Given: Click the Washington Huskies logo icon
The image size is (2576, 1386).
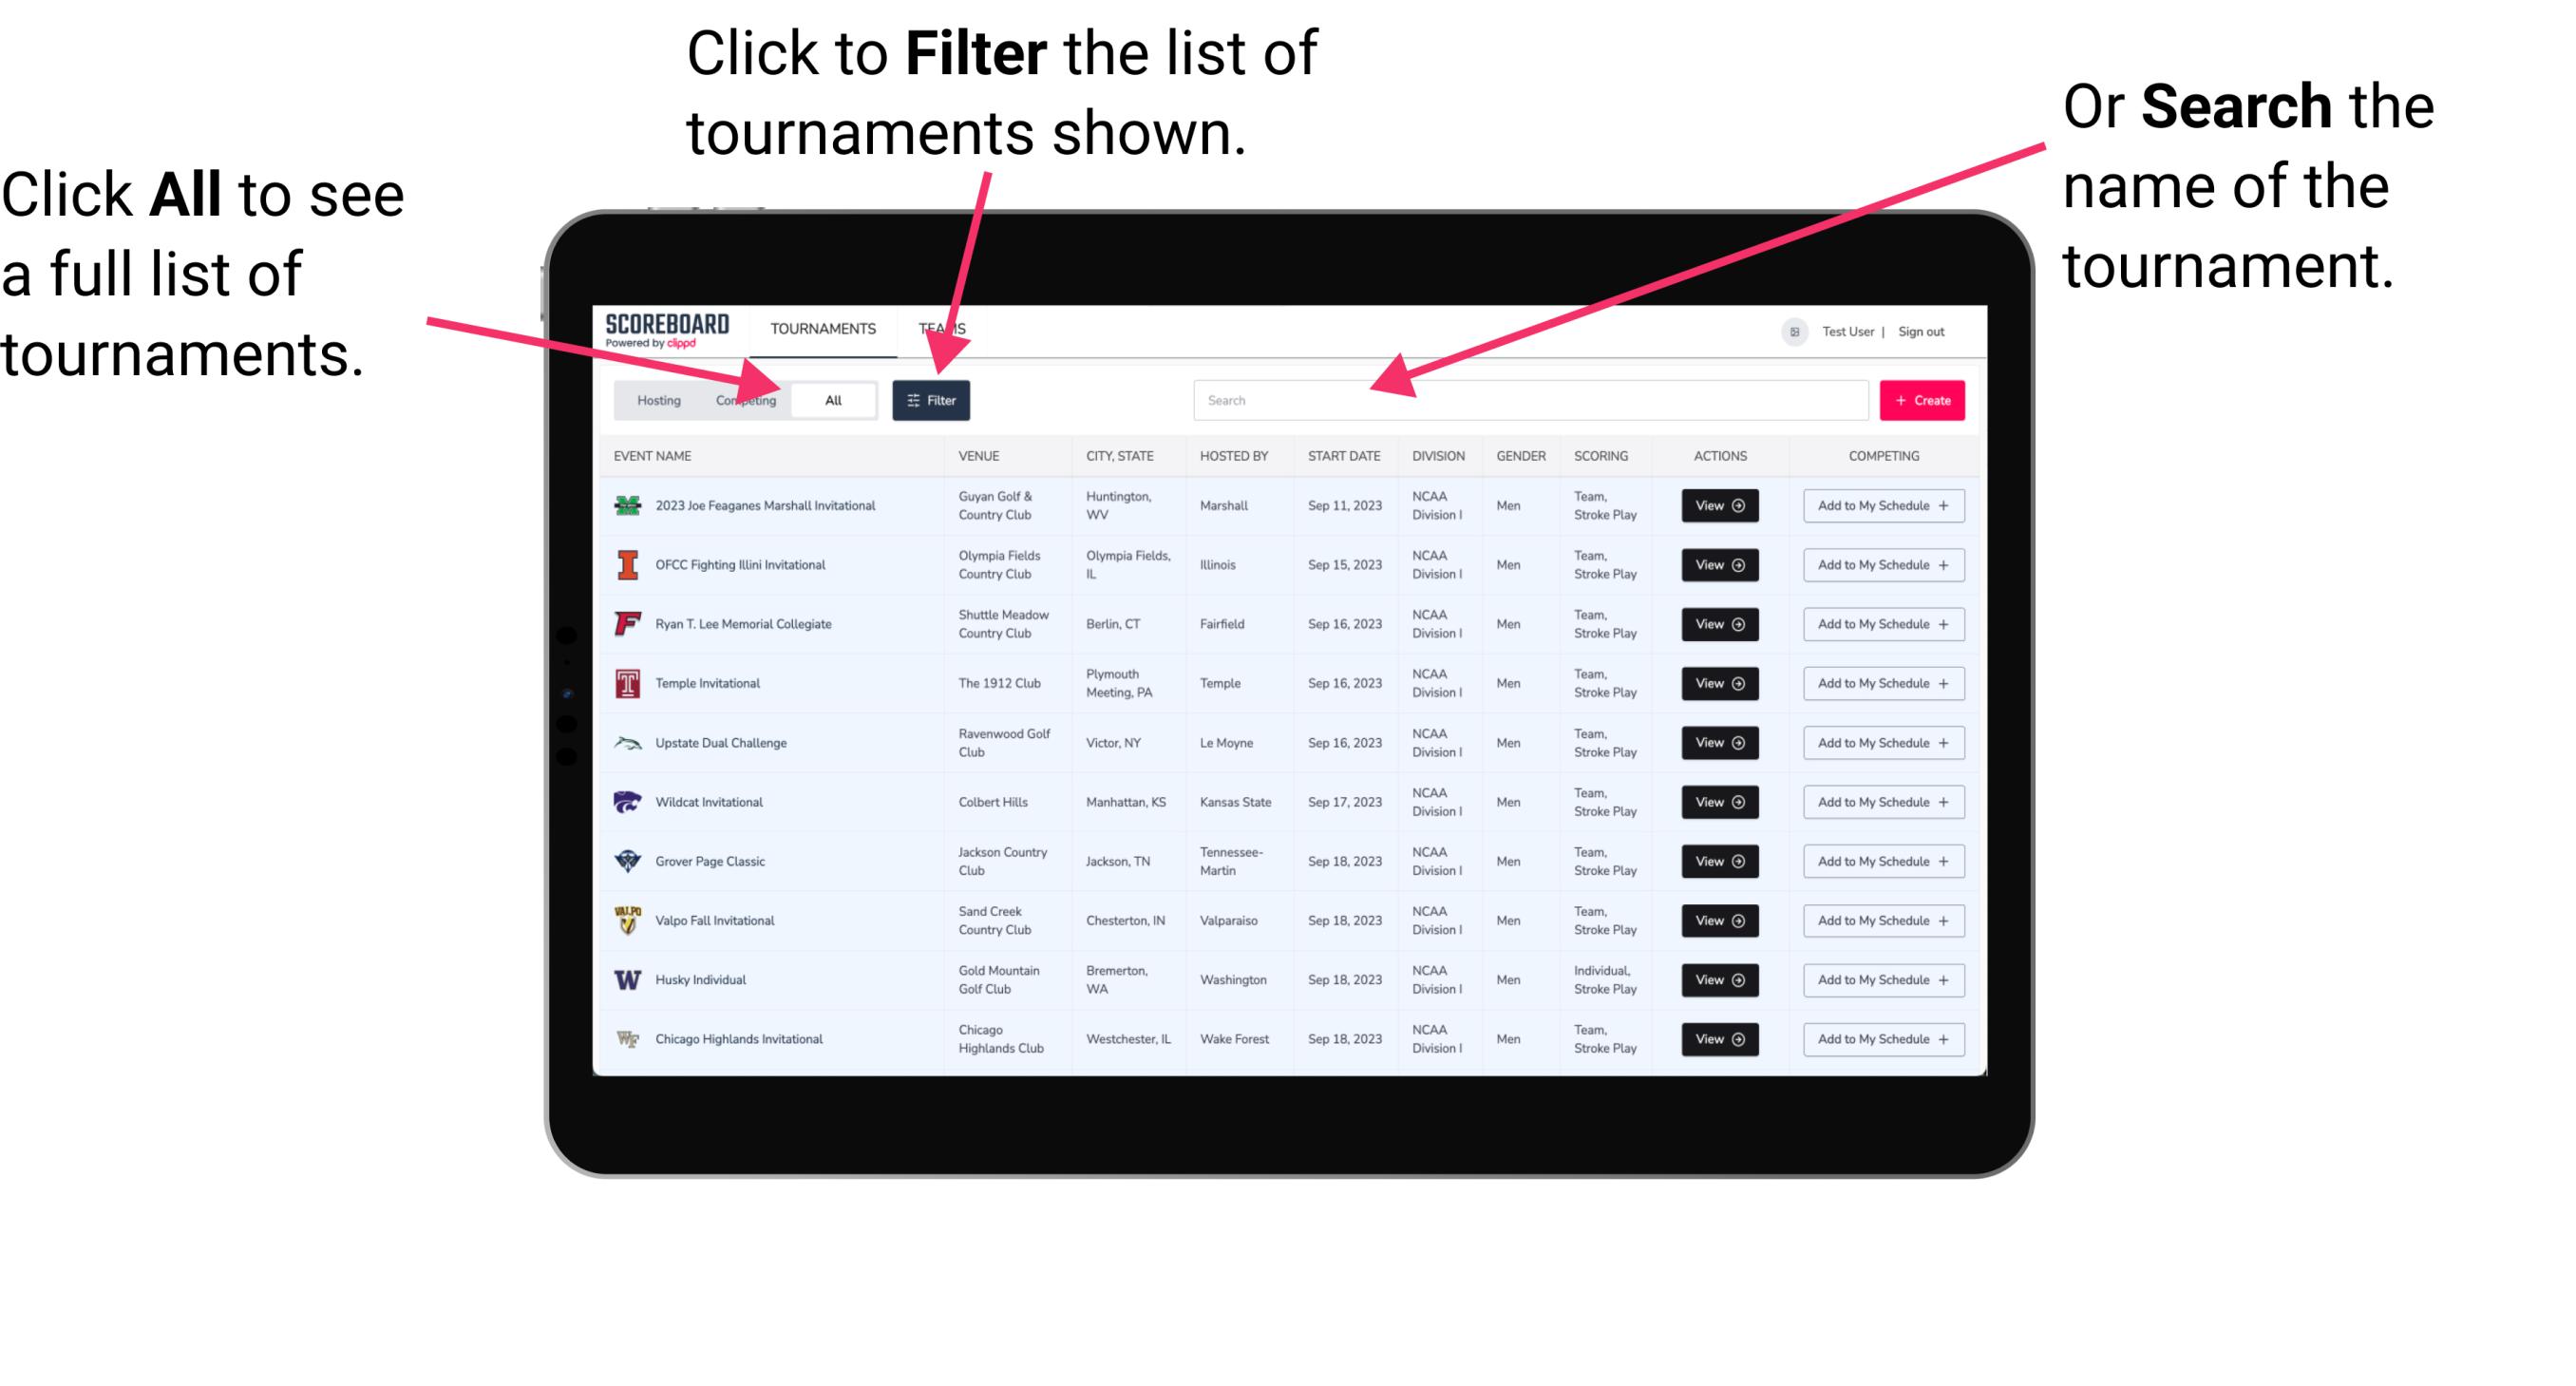Looking at the screenshot, I should [626, 979].
